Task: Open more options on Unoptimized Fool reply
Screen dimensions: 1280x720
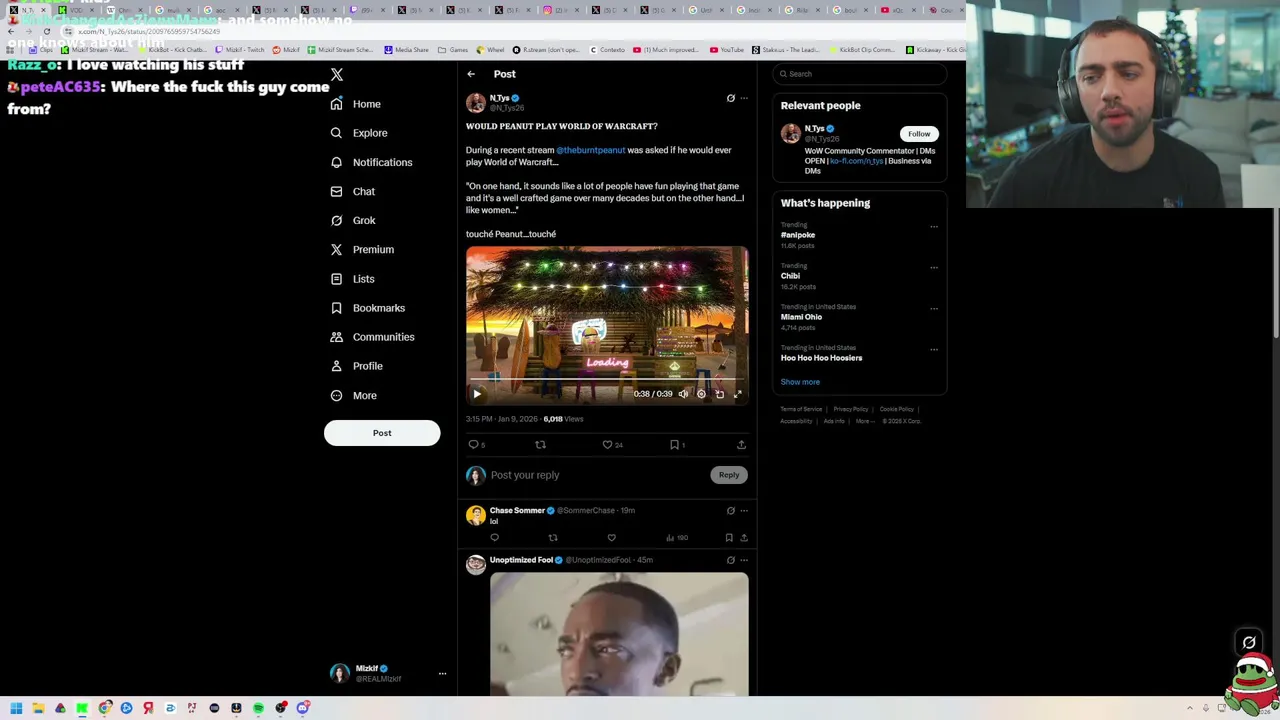Action: coord(743,560)
